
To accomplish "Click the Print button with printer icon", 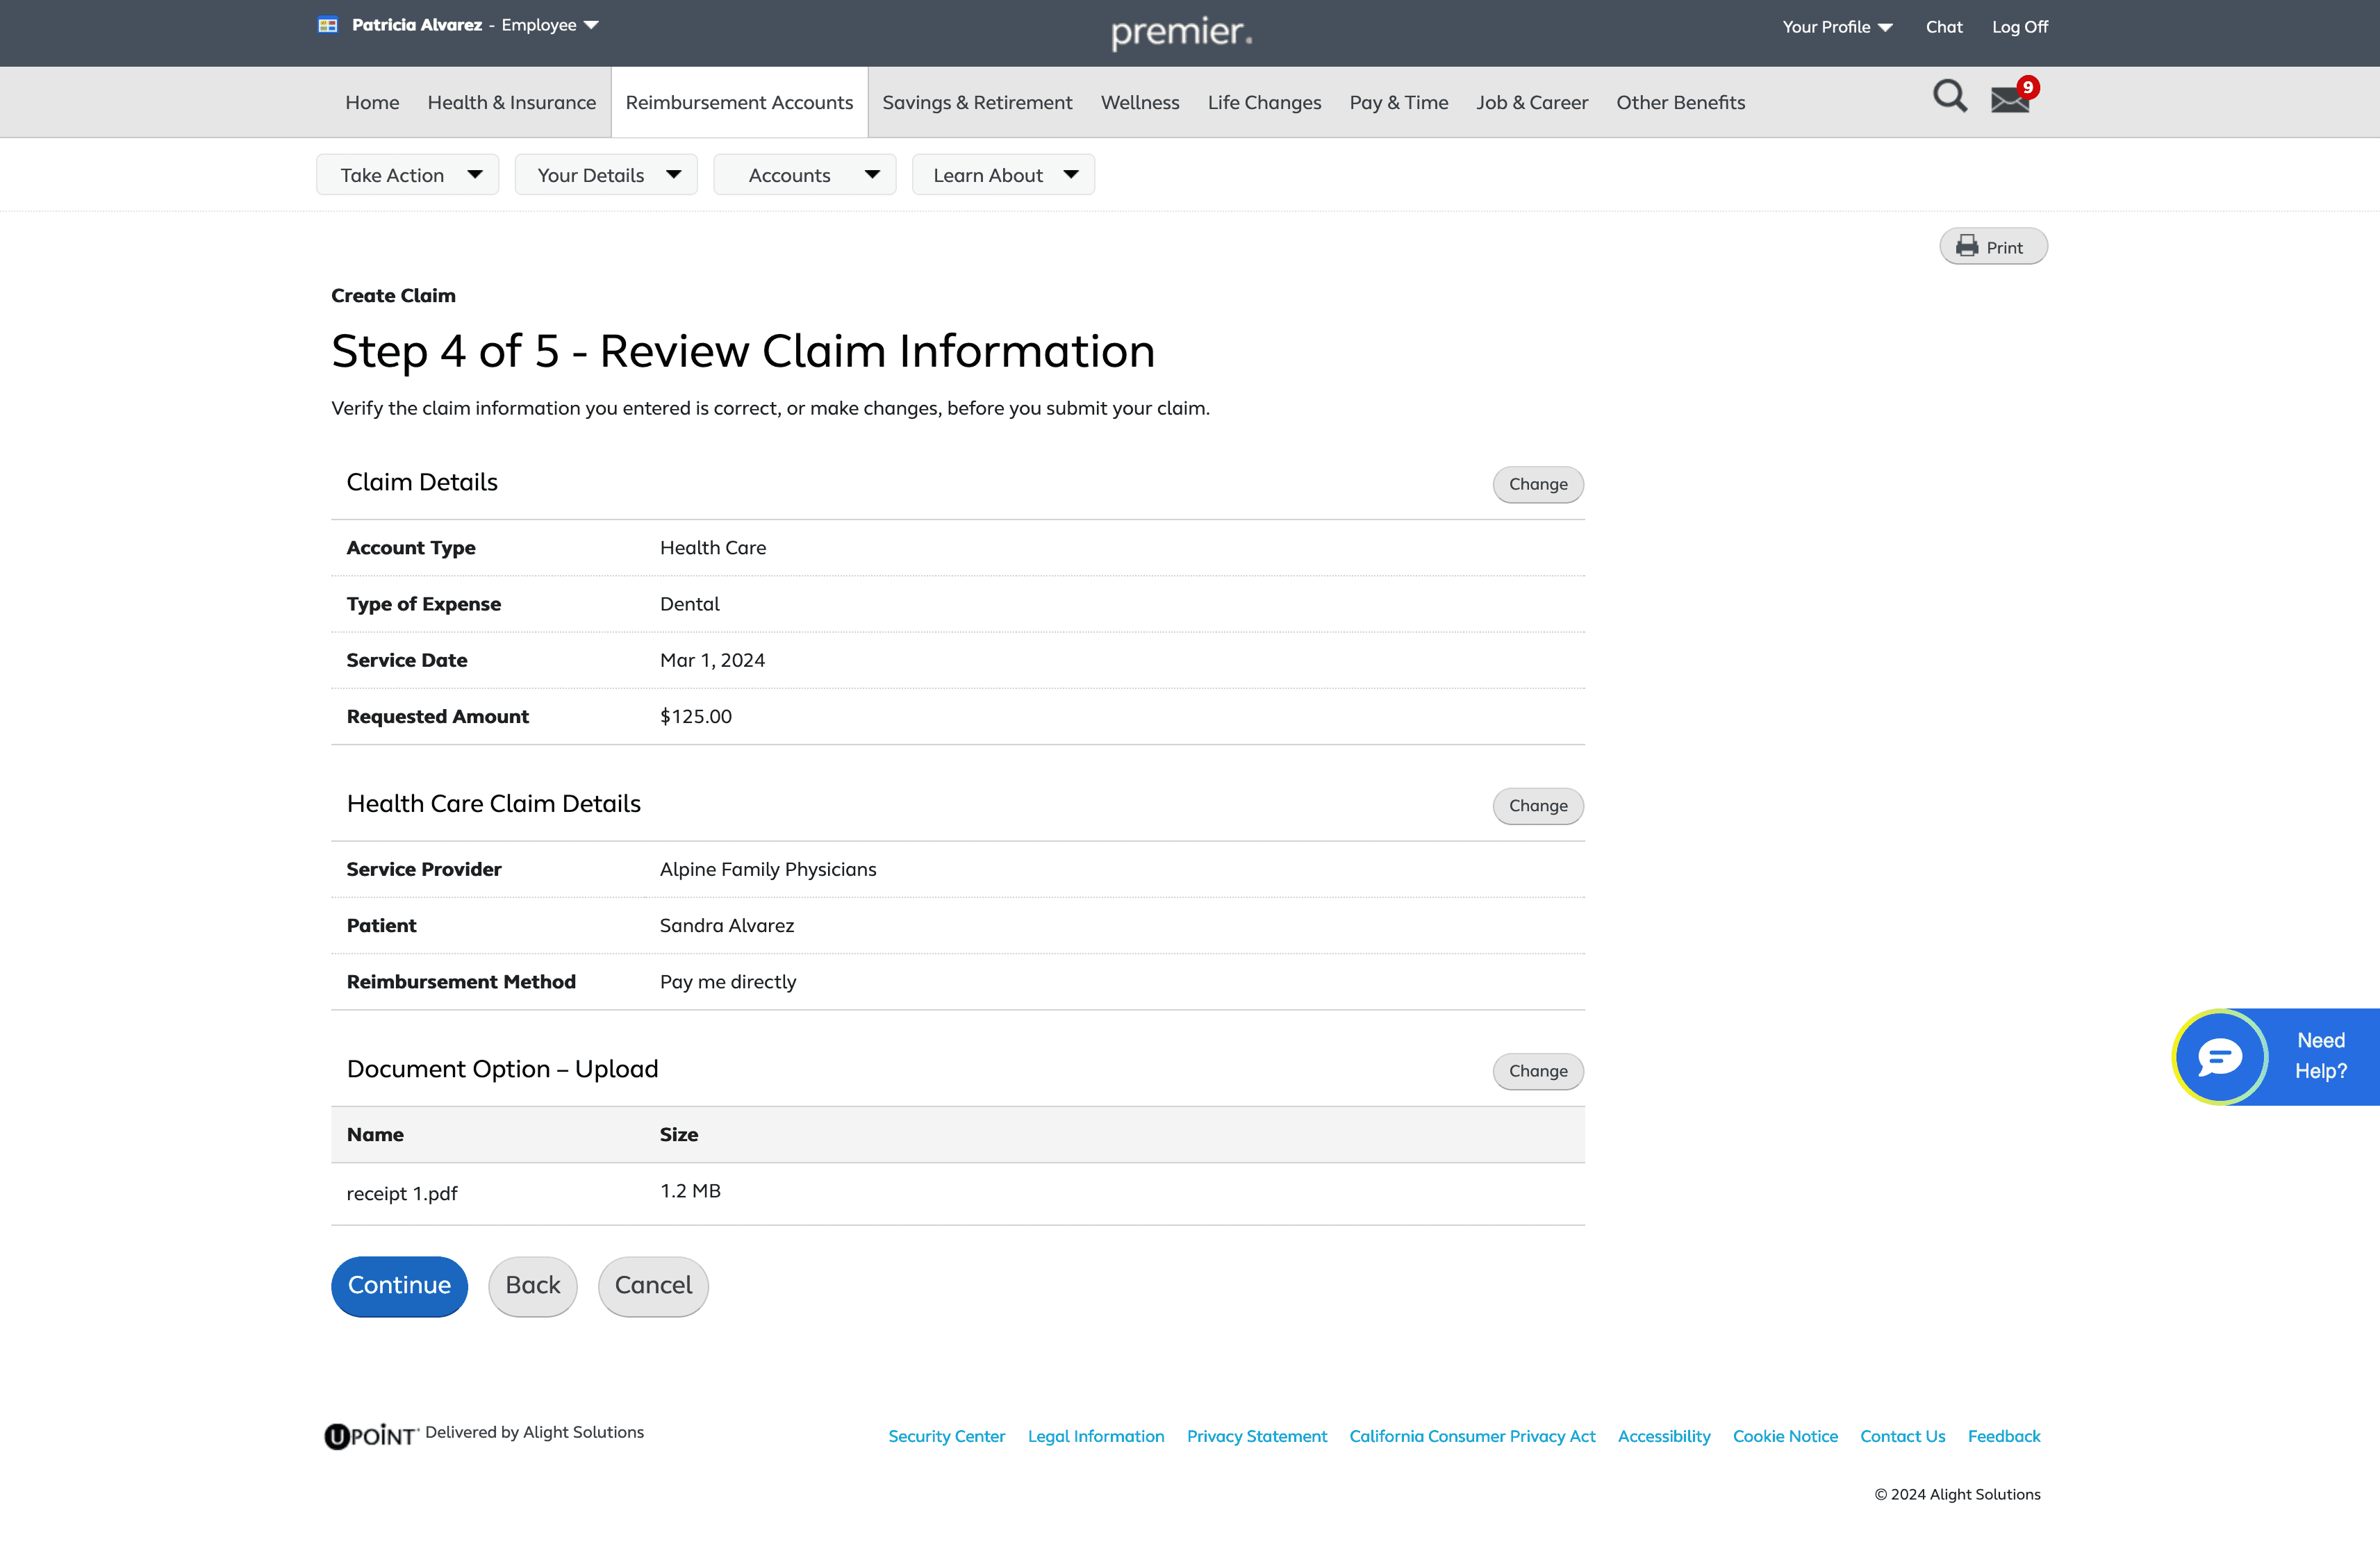I will (1993, 247).
